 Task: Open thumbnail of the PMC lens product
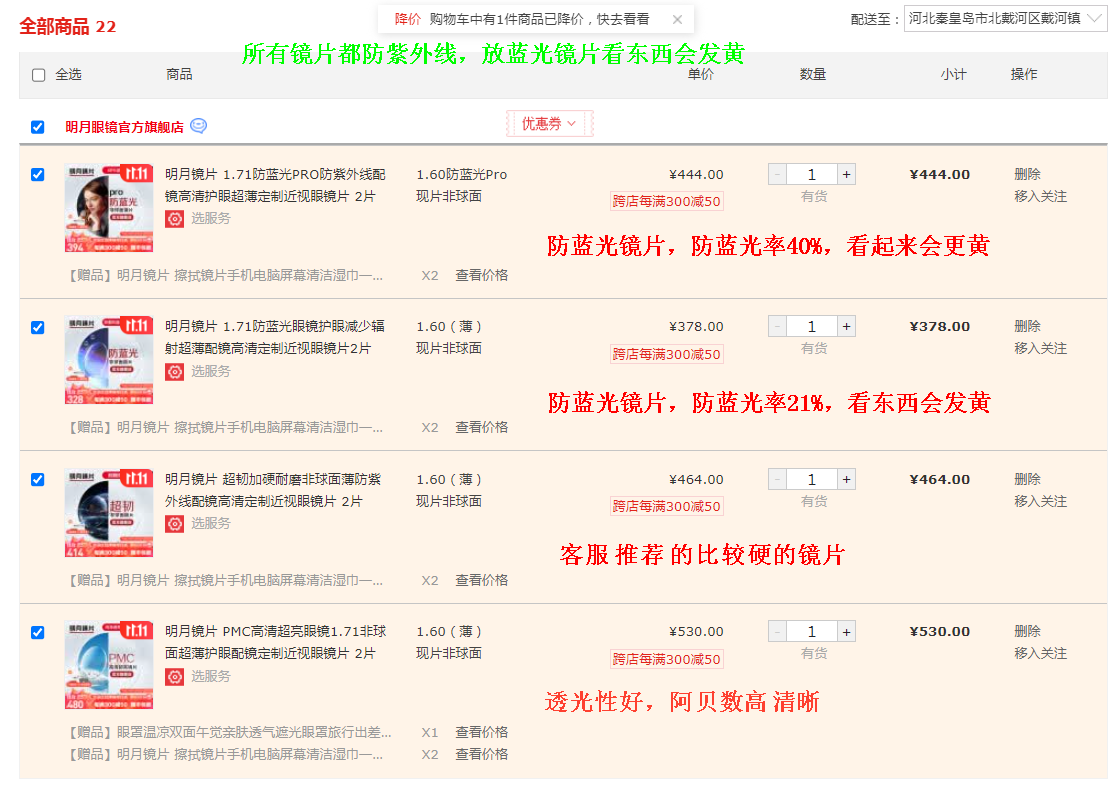(108, 665)
